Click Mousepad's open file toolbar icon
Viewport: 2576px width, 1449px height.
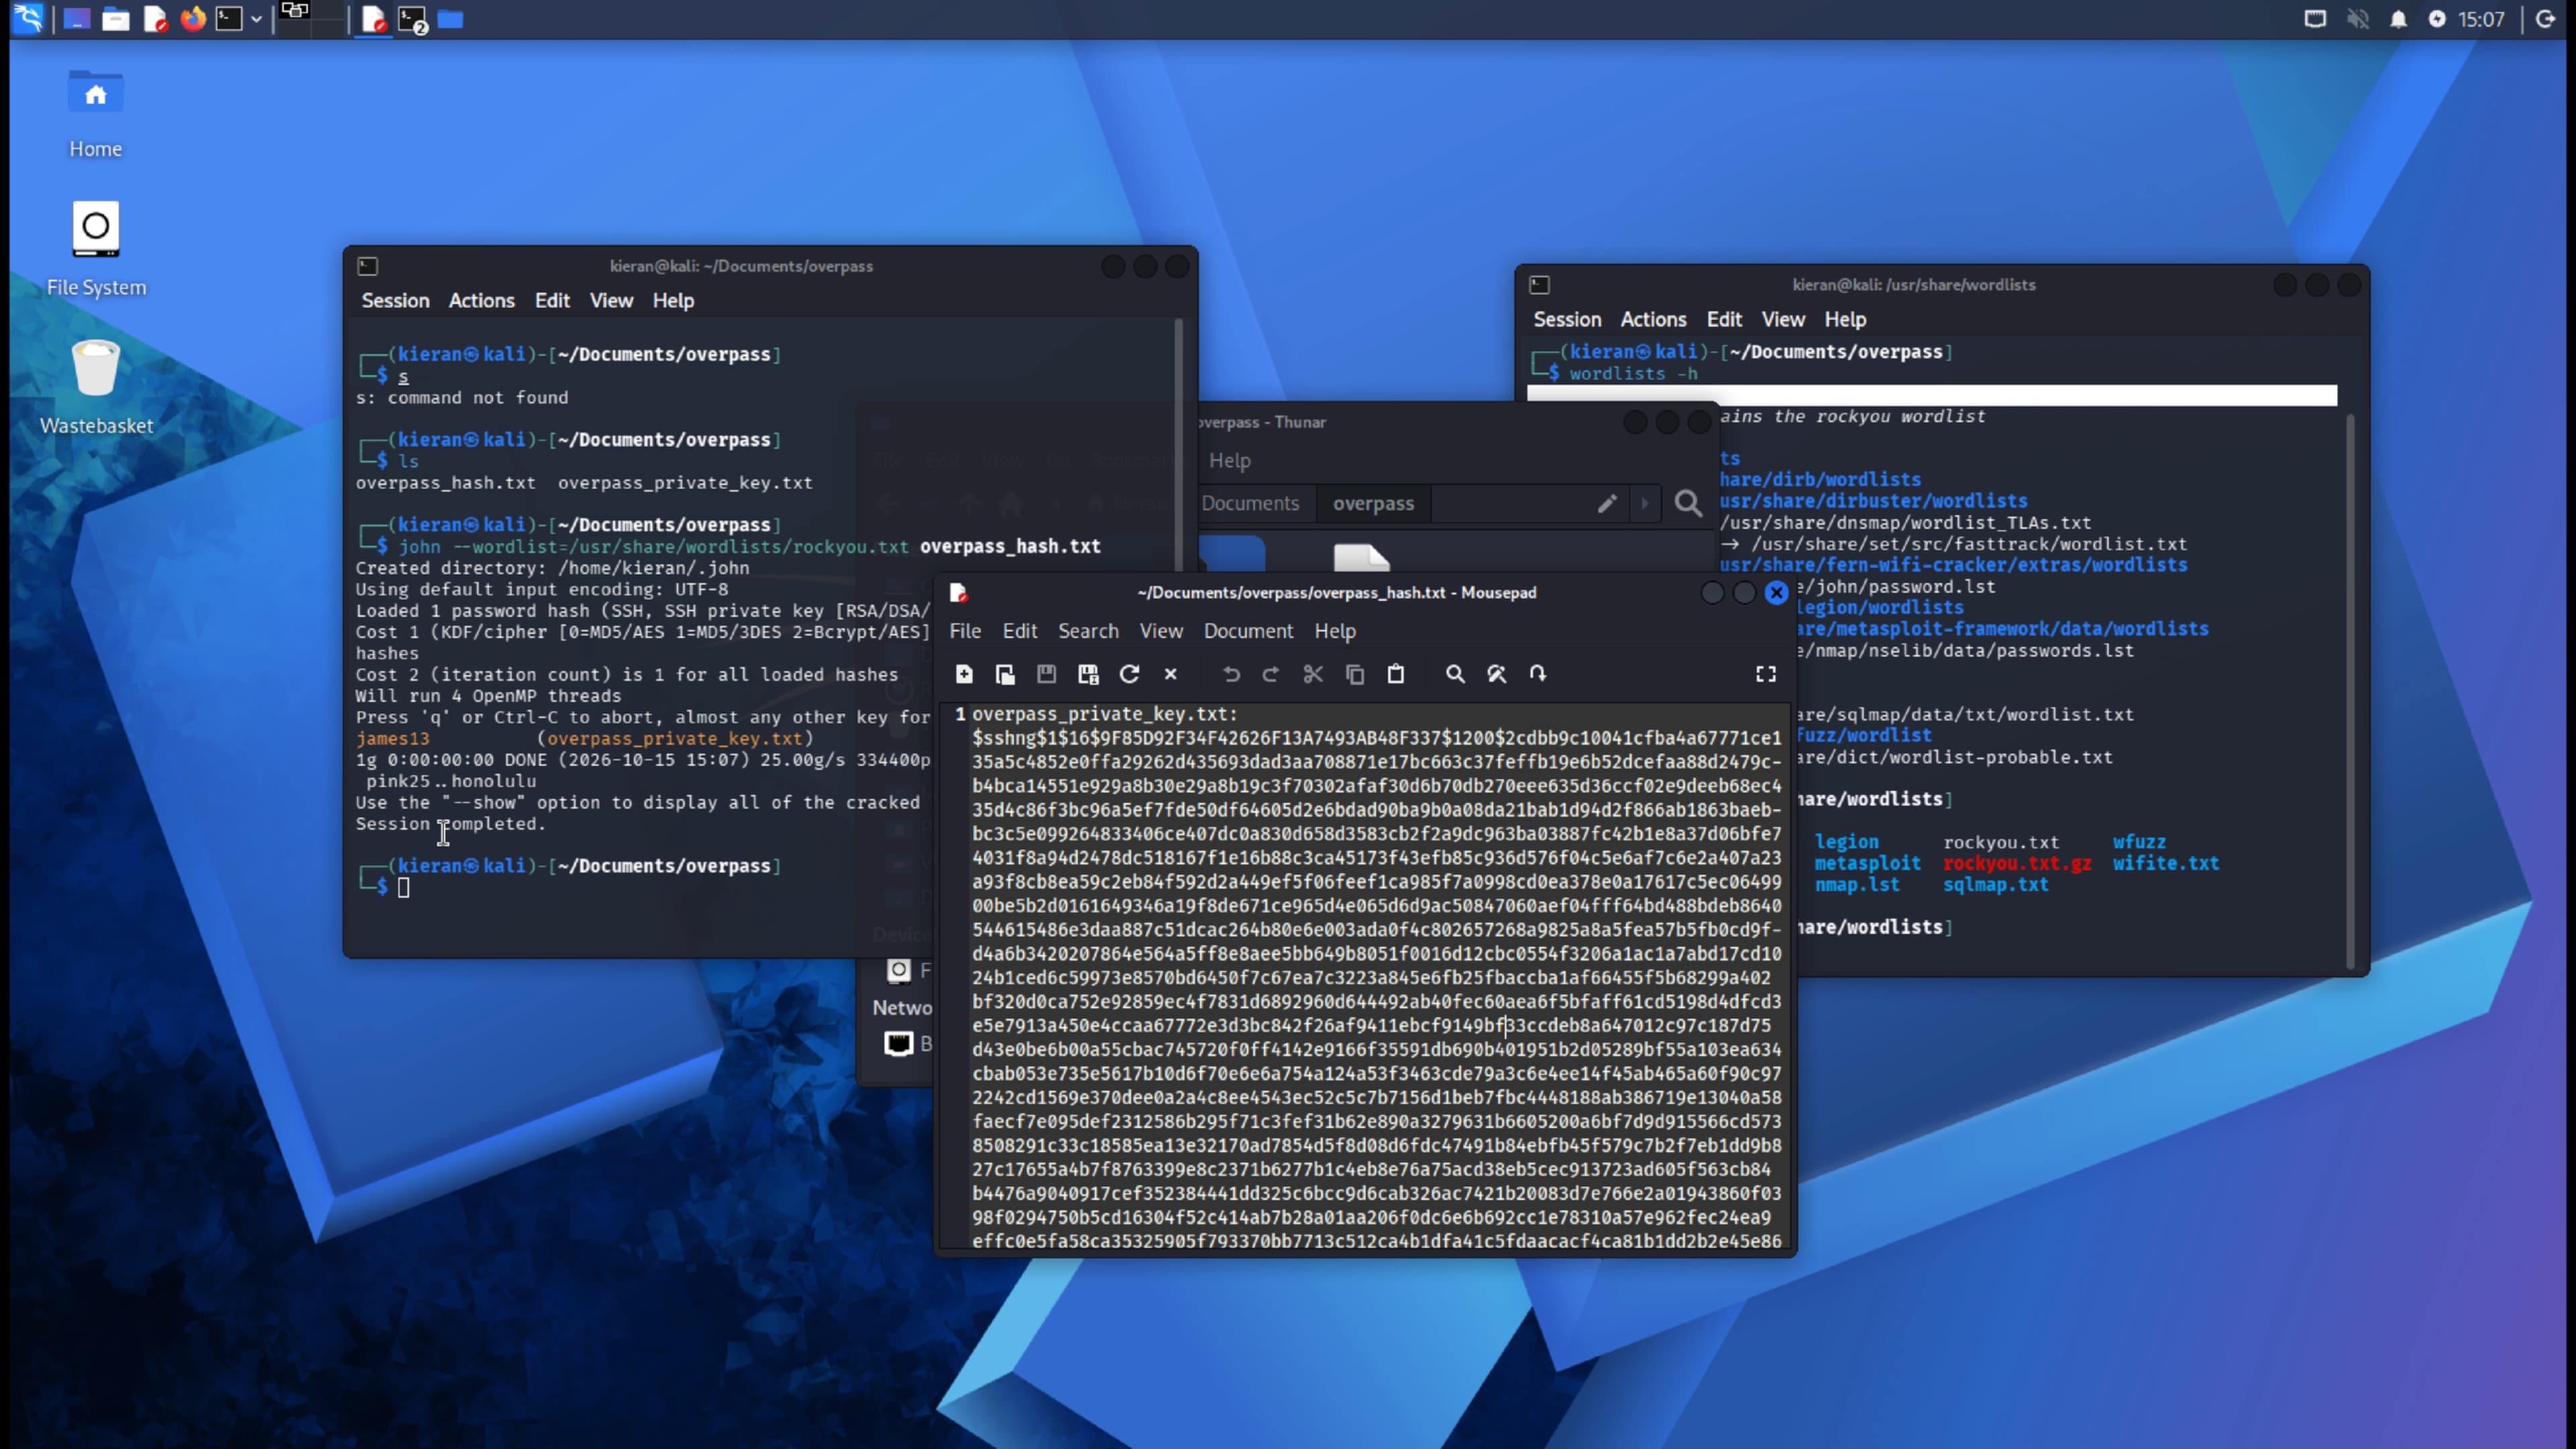[1005, 674]
